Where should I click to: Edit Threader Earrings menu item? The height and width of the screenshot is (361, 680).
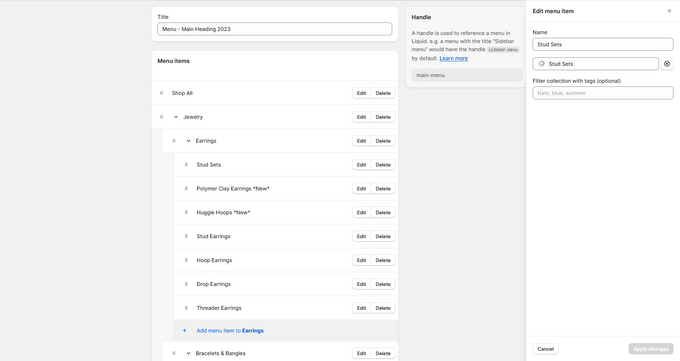pos(361,308)
